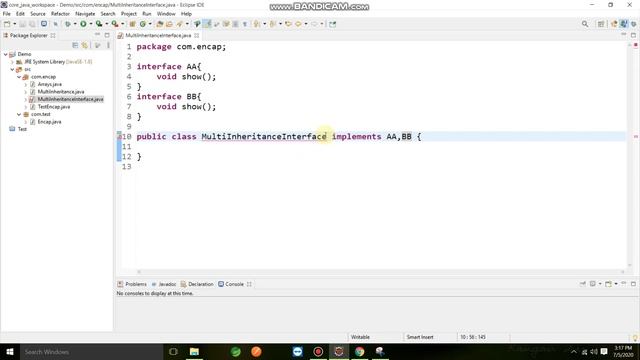Screen dimensions: 640x360
Task: Click the Open Console dropdown icon
Action: click(x=608, y=284)
